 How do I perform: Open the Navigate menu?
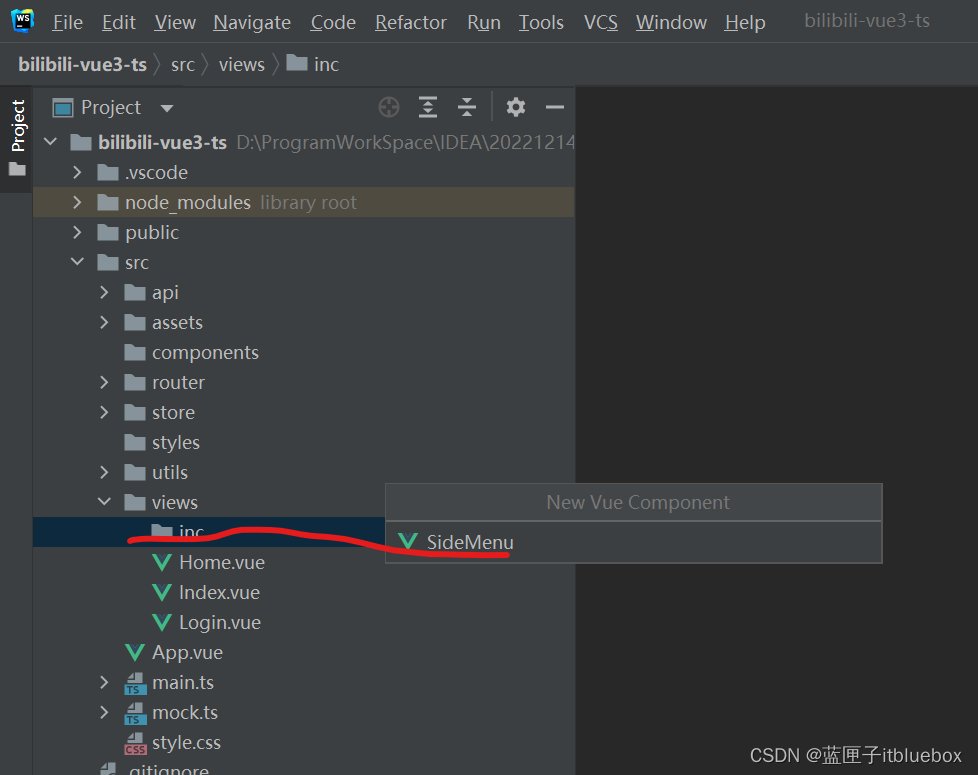[x=252, y=22]
